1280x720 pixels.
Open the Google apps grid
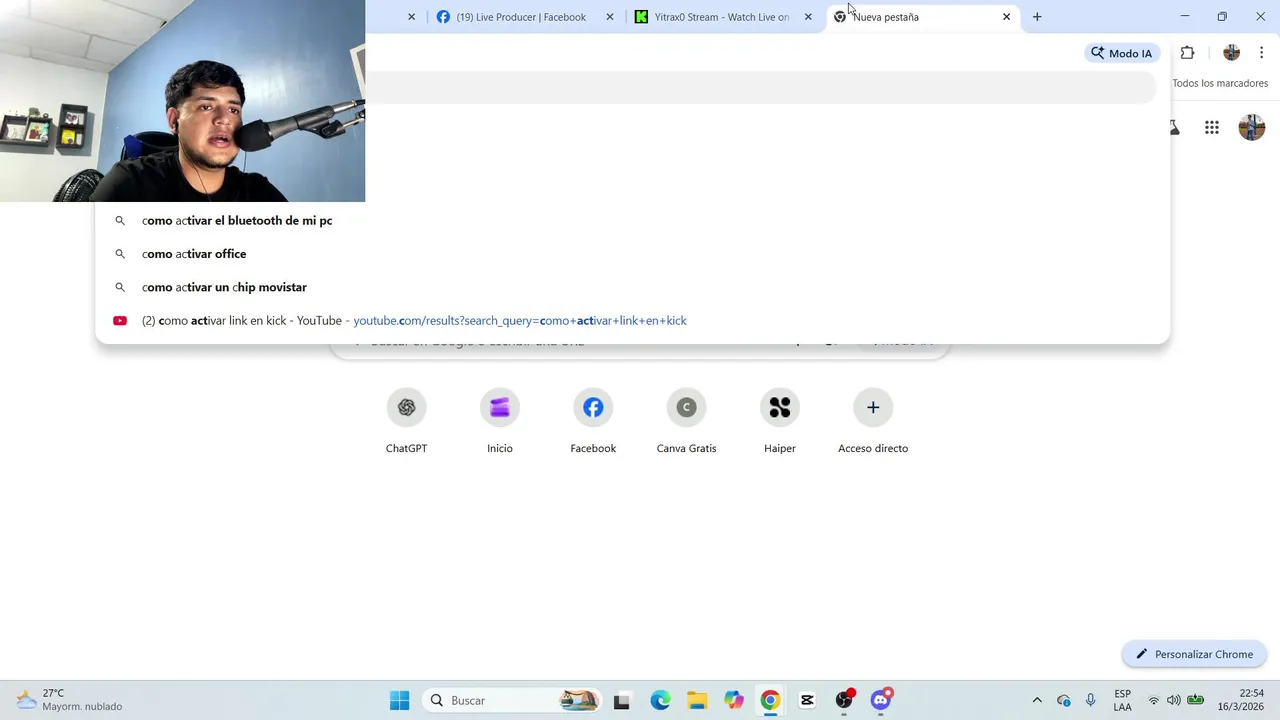[x=1212, y=127]
